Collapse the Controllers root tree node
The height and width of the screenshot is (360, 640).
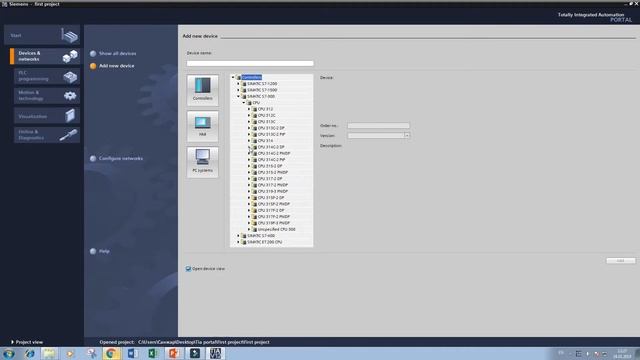coord(233,77)
